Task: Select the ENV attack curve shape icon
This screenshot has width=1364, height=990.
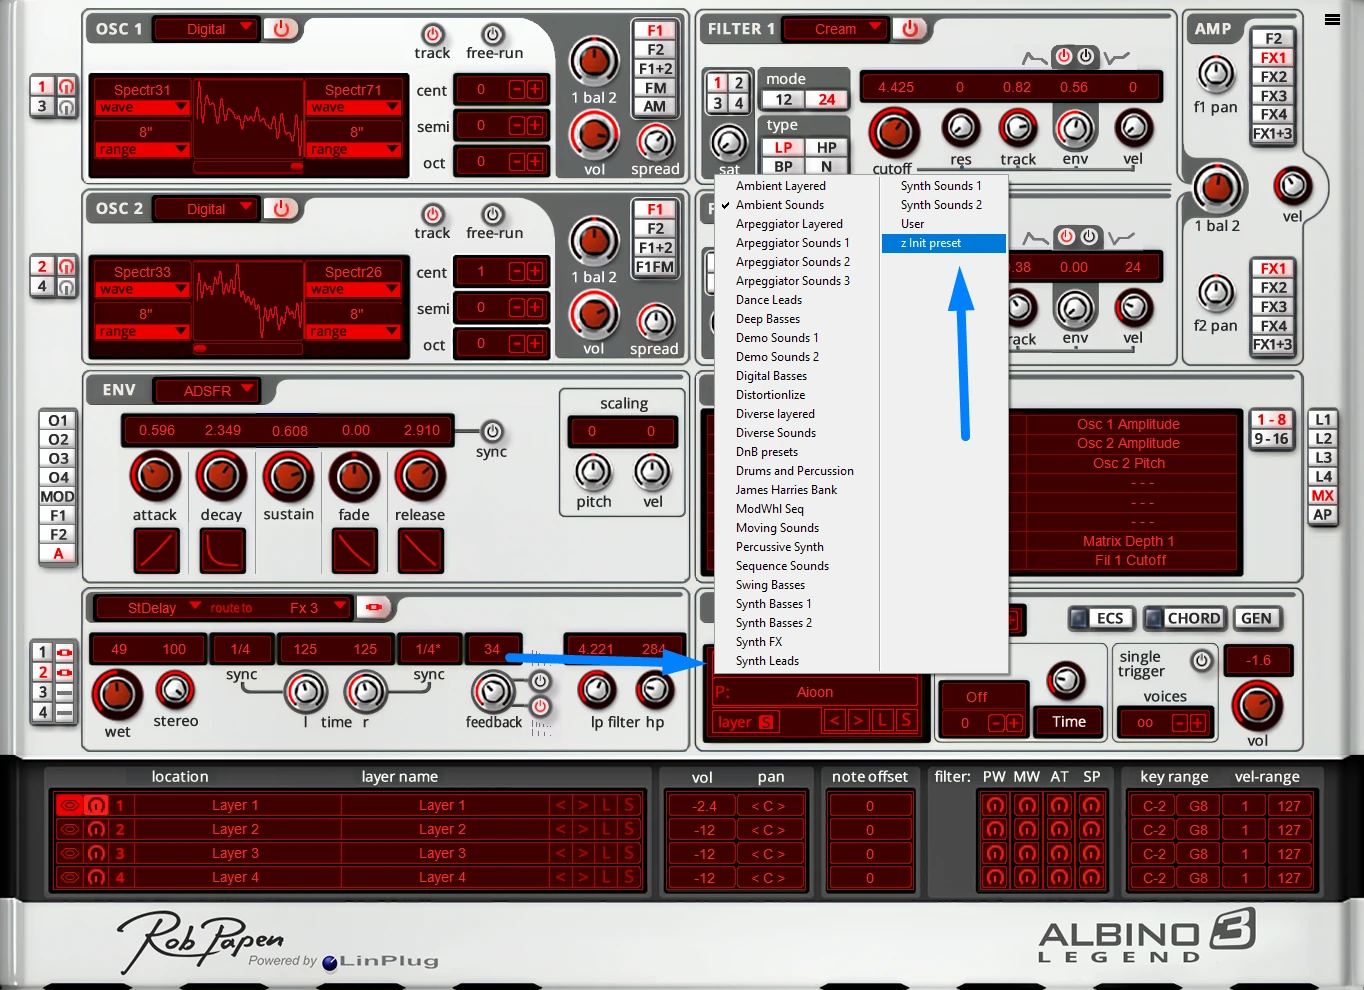Action: pyautogui.click(x=156, y=551)
